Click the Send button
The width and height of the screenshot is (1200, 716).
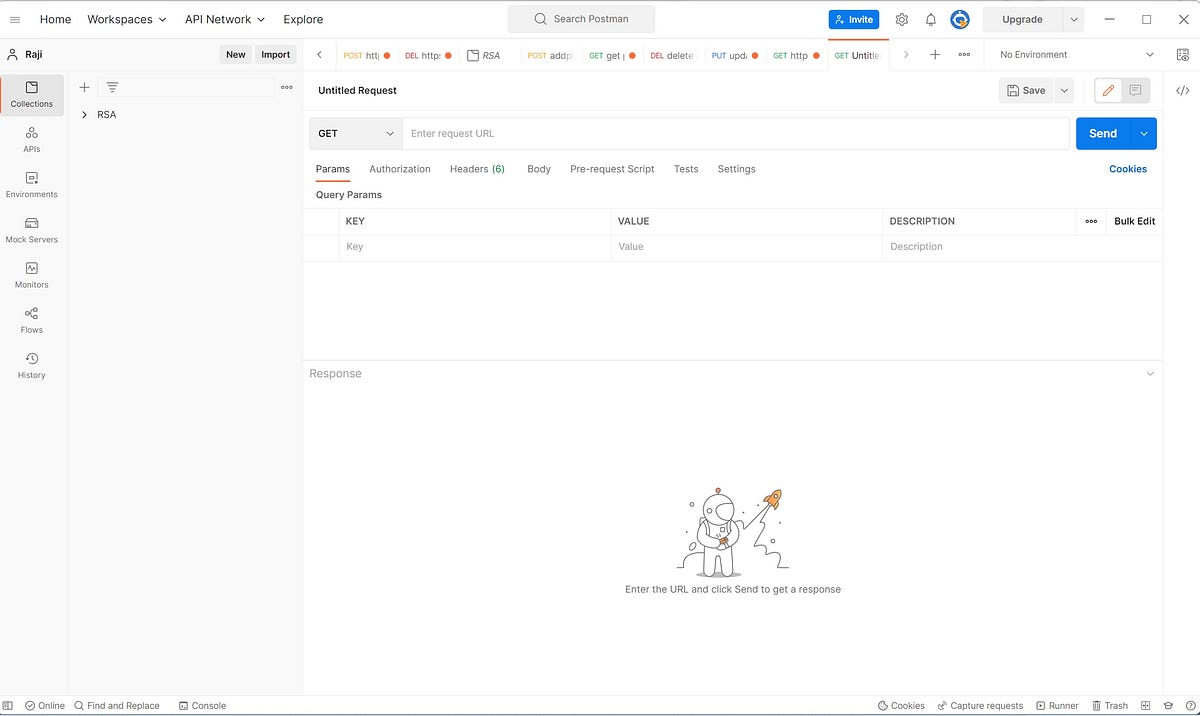(1102, 133)
